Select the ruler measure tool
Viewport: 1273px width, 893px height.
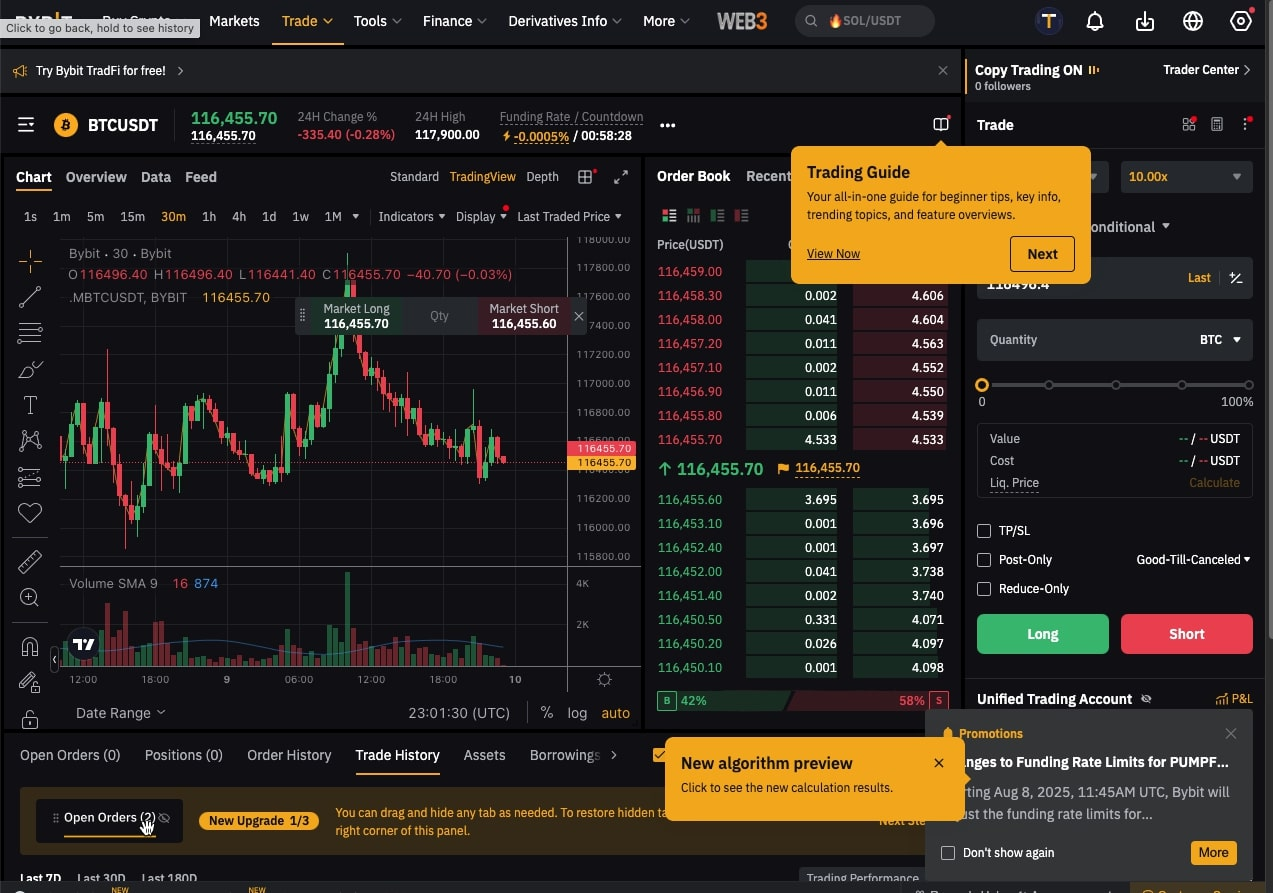tap(30, 560)
